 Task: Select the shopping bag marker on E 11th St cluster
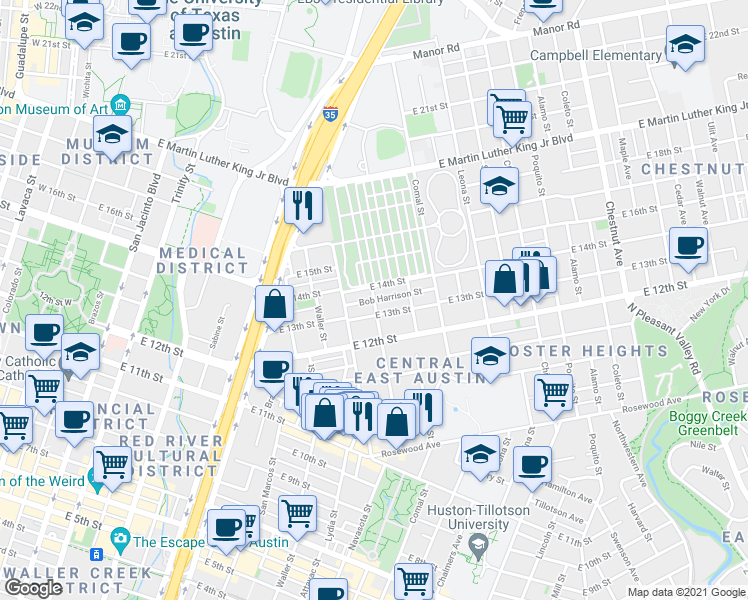coord(324,413)
